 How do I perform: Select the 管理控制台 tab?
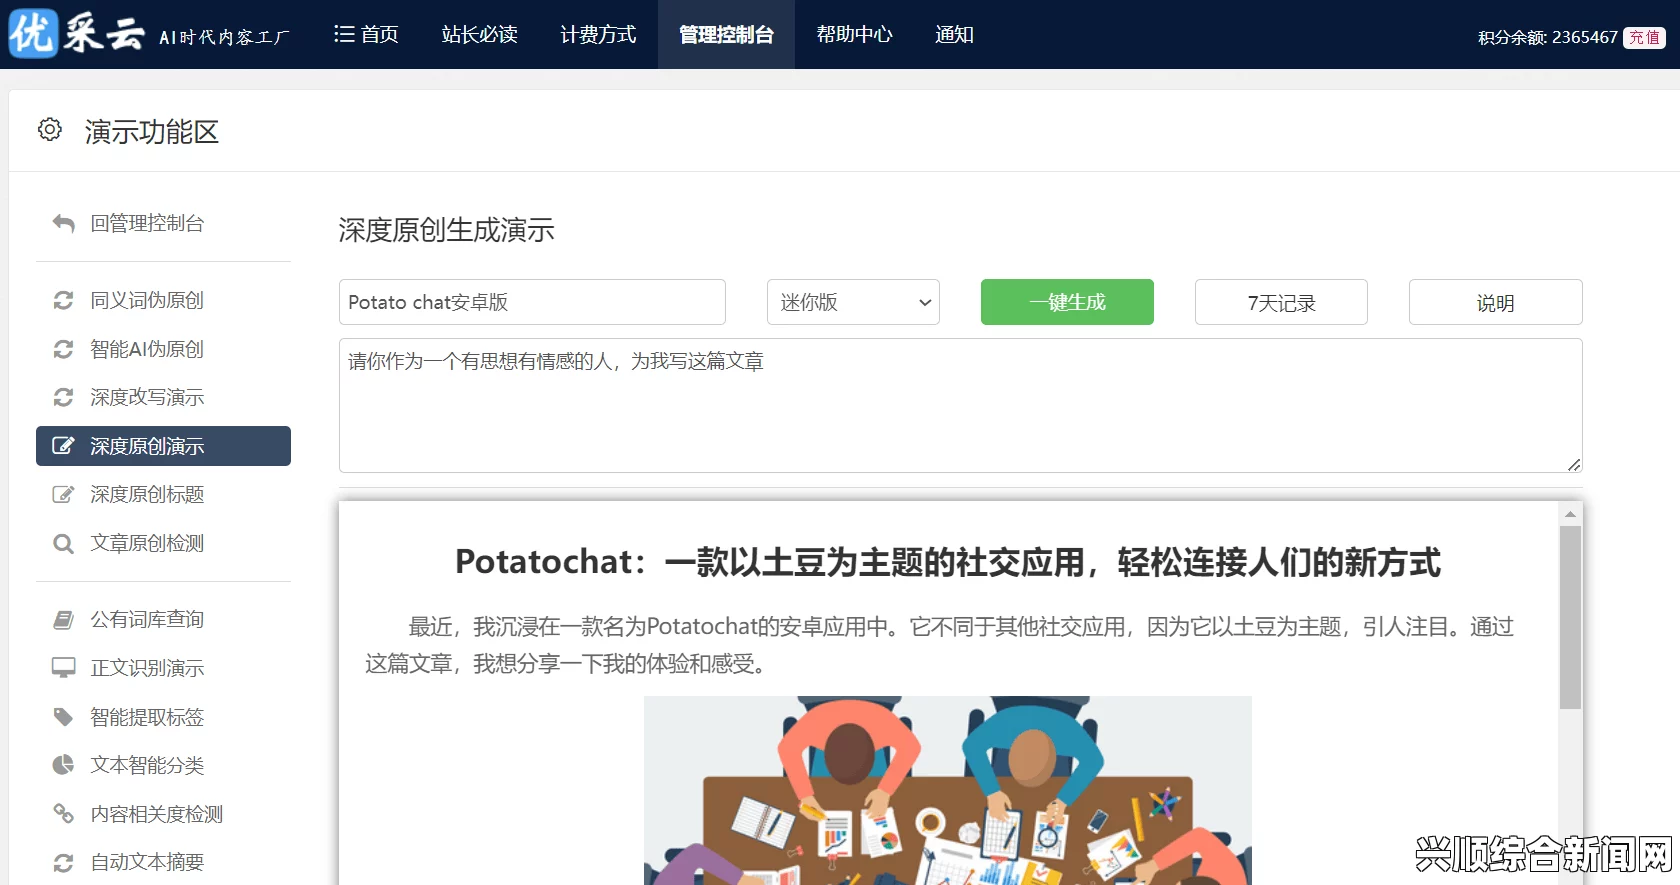pyautogui.click(x=726, y=35)
